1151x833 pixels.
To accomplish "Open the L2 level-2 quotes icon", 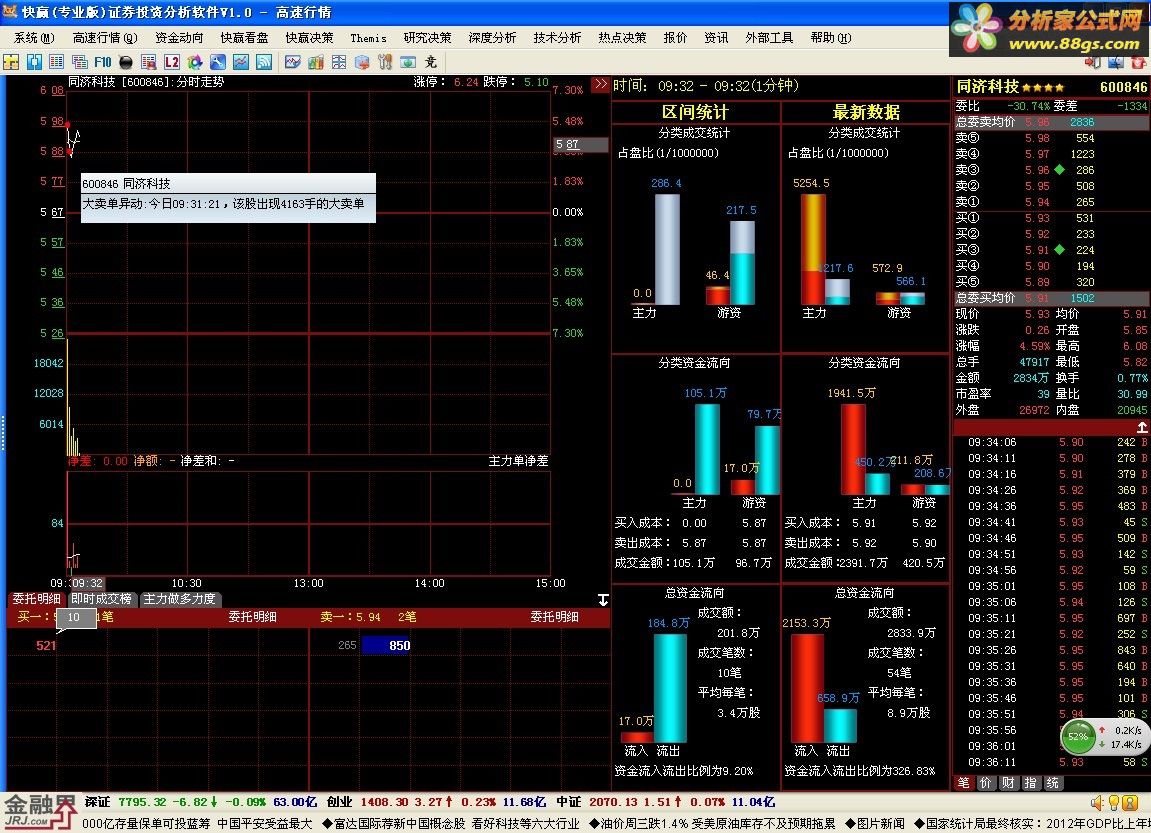I will coord(172,62).
